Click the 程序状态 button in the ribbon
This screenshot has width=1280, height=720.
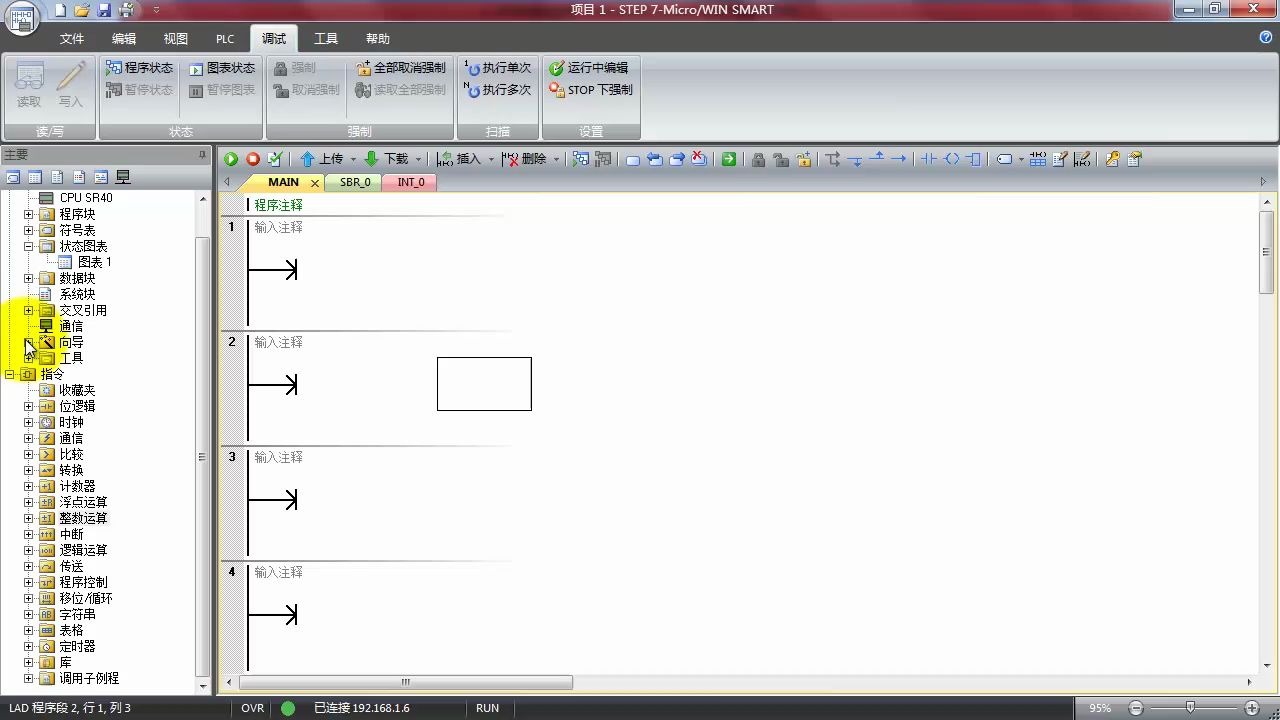click(x=139, y=68)
